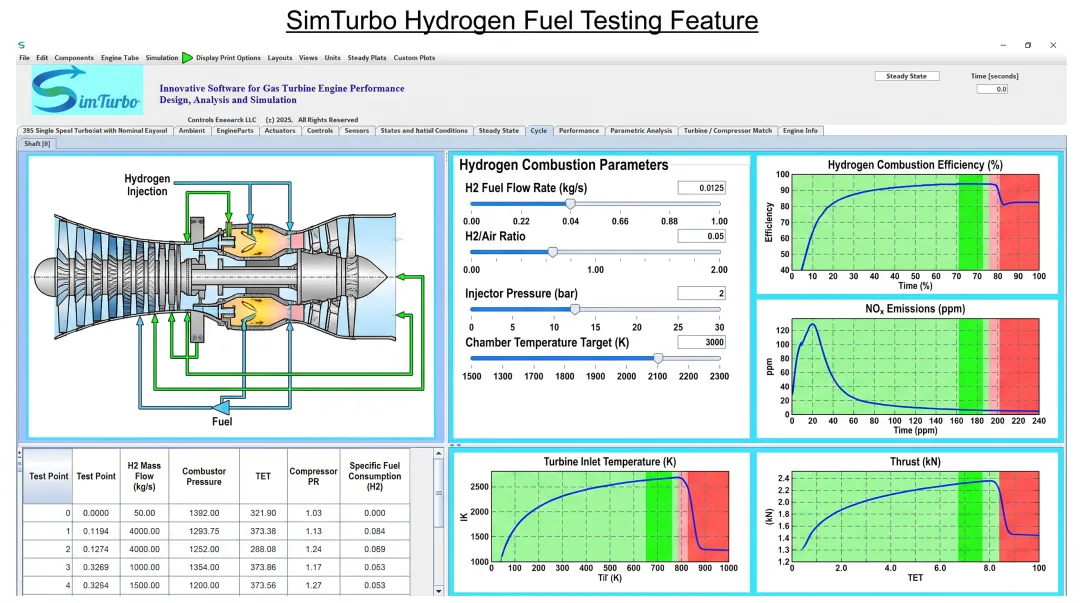Click the Injector Pressure value field
Viewport: 1080px width, 603px height.
[702, 294]
